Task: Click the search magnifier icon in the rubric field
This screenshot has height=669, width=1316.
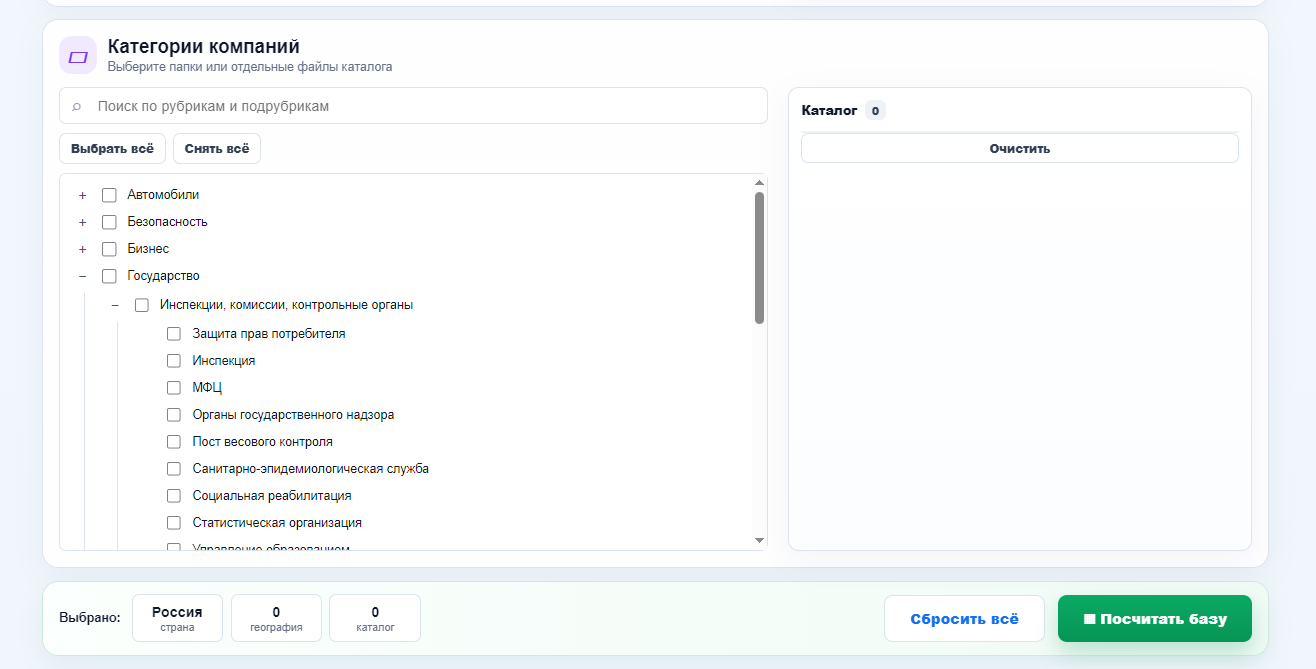Action: (x=77, y=106)
